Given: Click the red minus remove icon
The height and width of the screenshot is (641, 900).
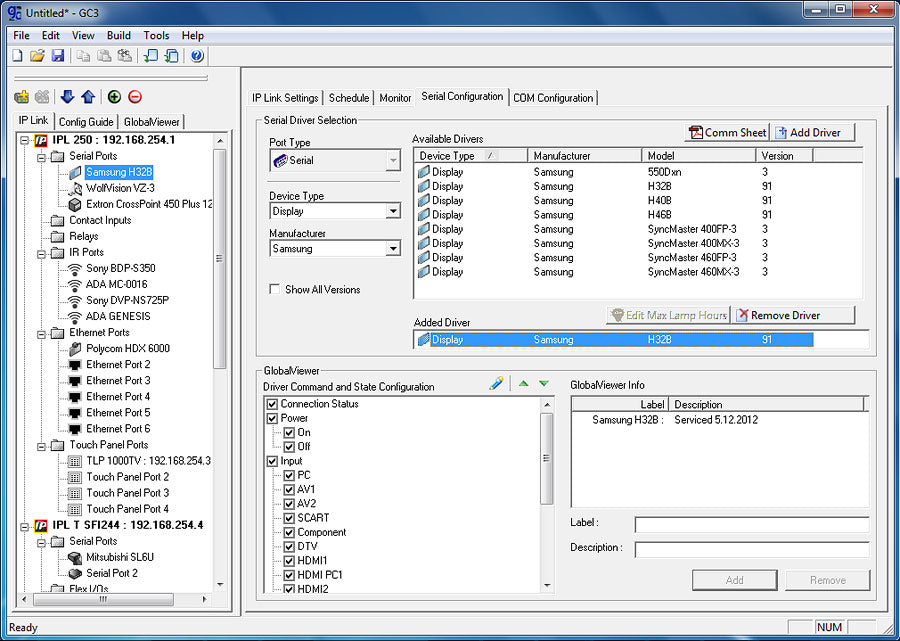Looking at the screenshot, I should [x=135, y=96].
